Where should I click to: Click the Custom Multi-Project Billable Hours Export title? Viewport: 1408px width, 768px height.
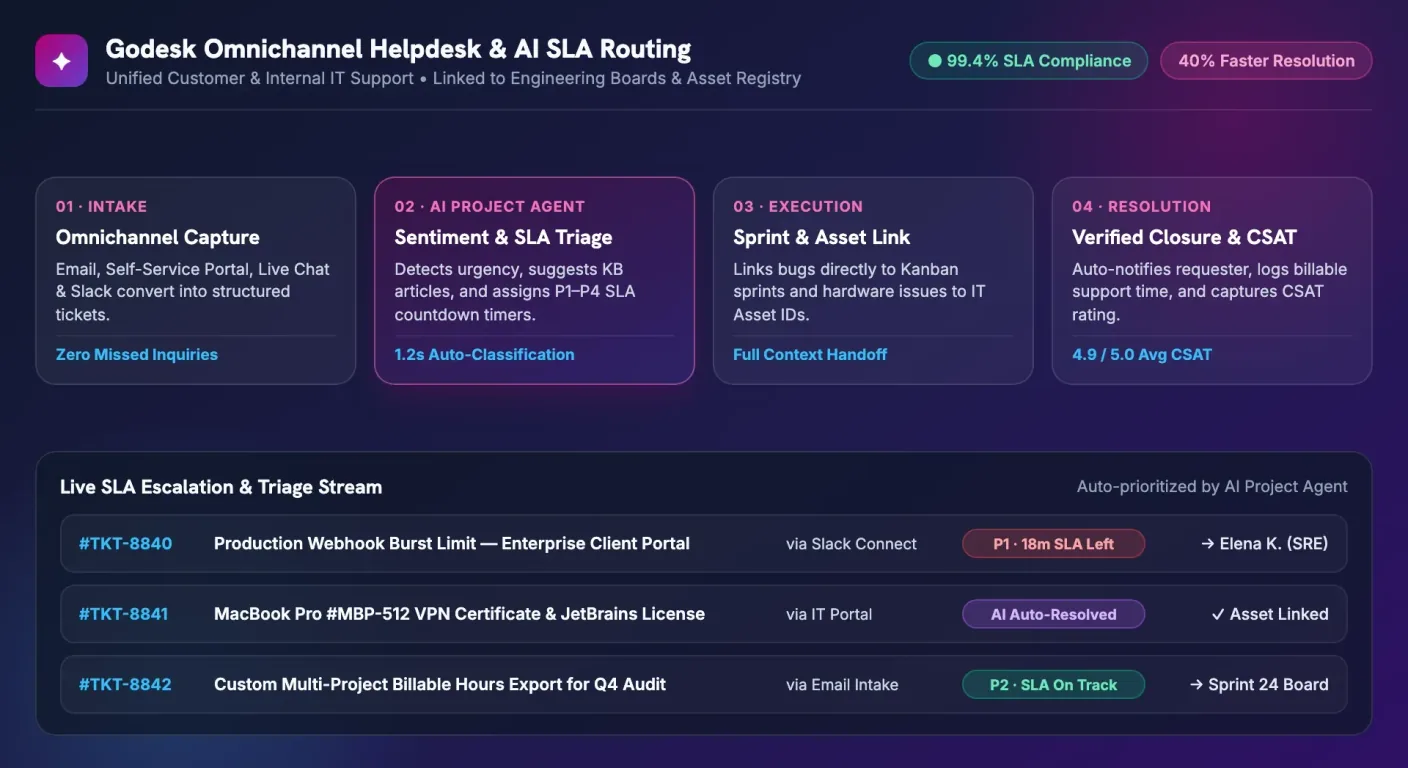pyautogui.click(x=440, y=685)
